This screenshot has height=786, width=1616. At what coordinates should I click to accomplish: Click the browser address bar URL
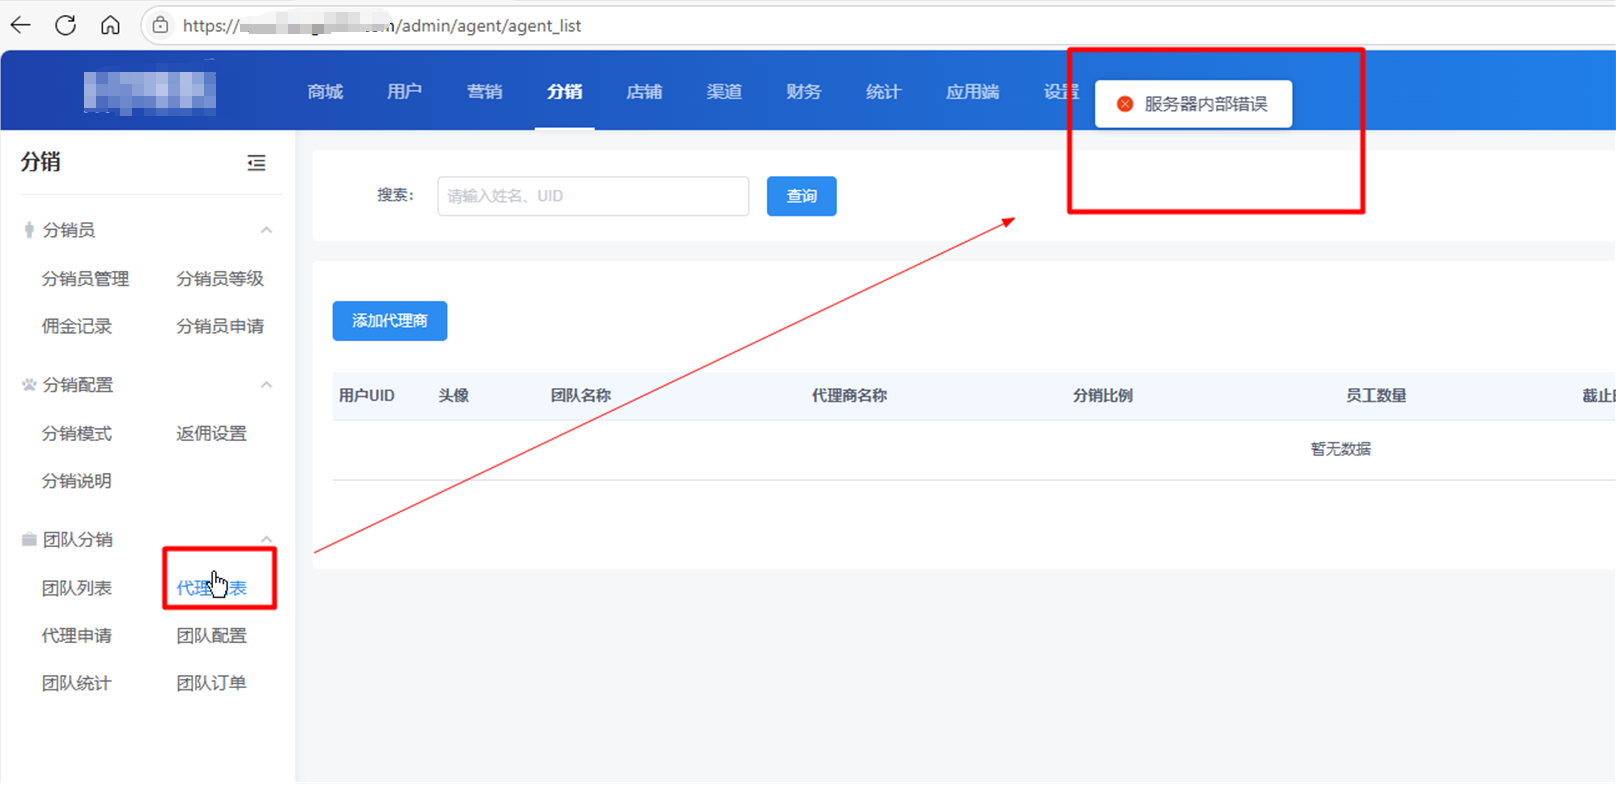[x=381, y=25]
